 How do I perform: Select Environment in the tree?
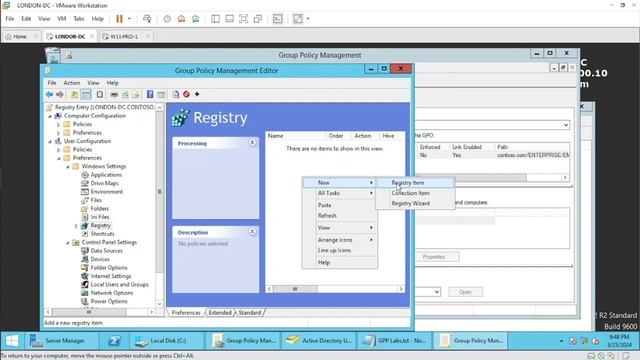tap(106, 191)
